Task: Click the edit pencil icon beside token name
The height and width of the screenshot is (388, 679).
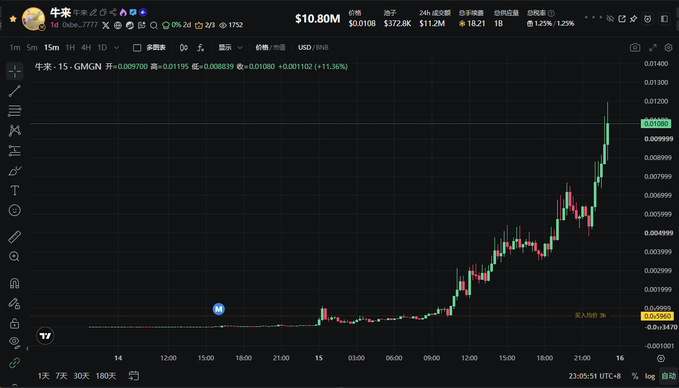Action: tap(93, 13)
